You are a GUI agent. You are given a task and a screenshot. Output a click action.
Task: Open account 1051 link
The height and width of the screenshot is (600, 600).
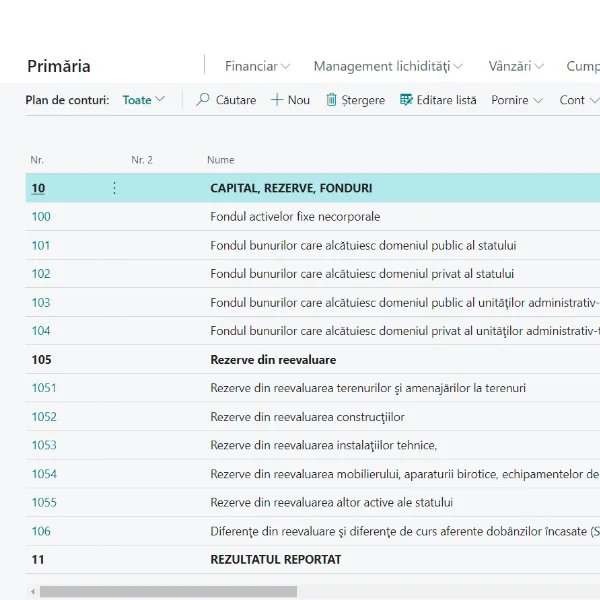click(x=44, y=388)
